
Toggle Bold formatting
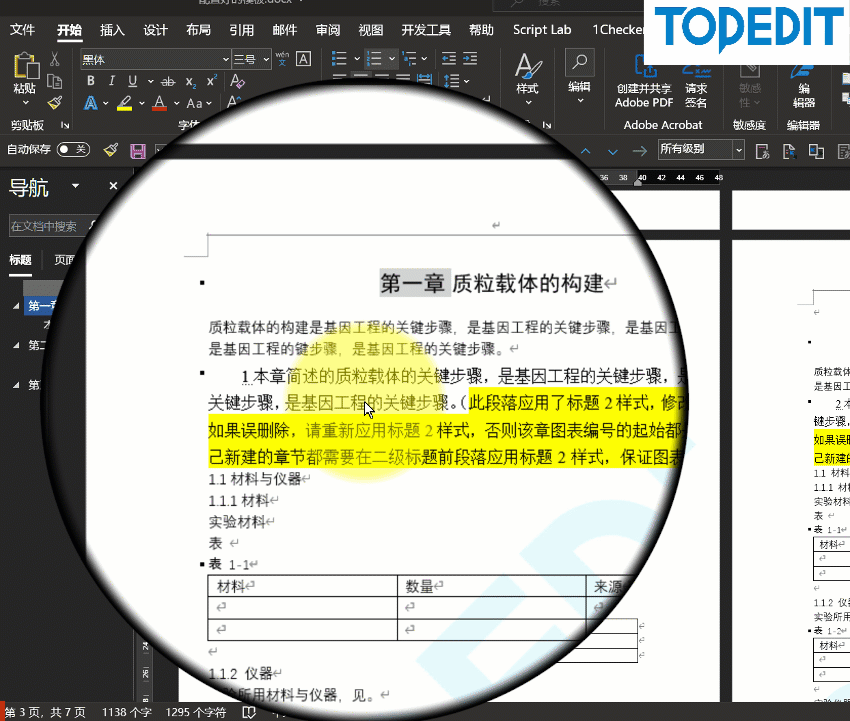coord(91,81)
